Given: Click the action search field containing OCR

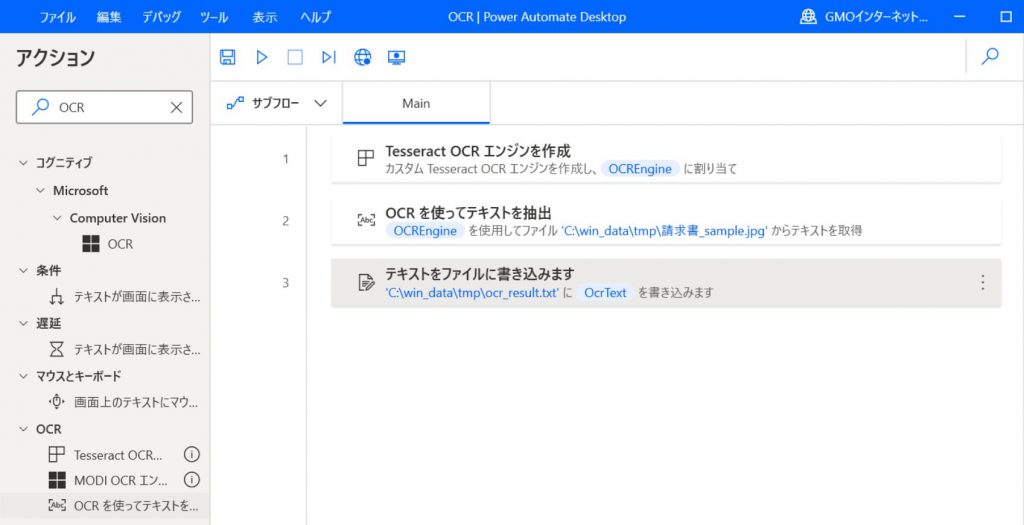Looking at the screenshot, I should (x=104, y=107).
